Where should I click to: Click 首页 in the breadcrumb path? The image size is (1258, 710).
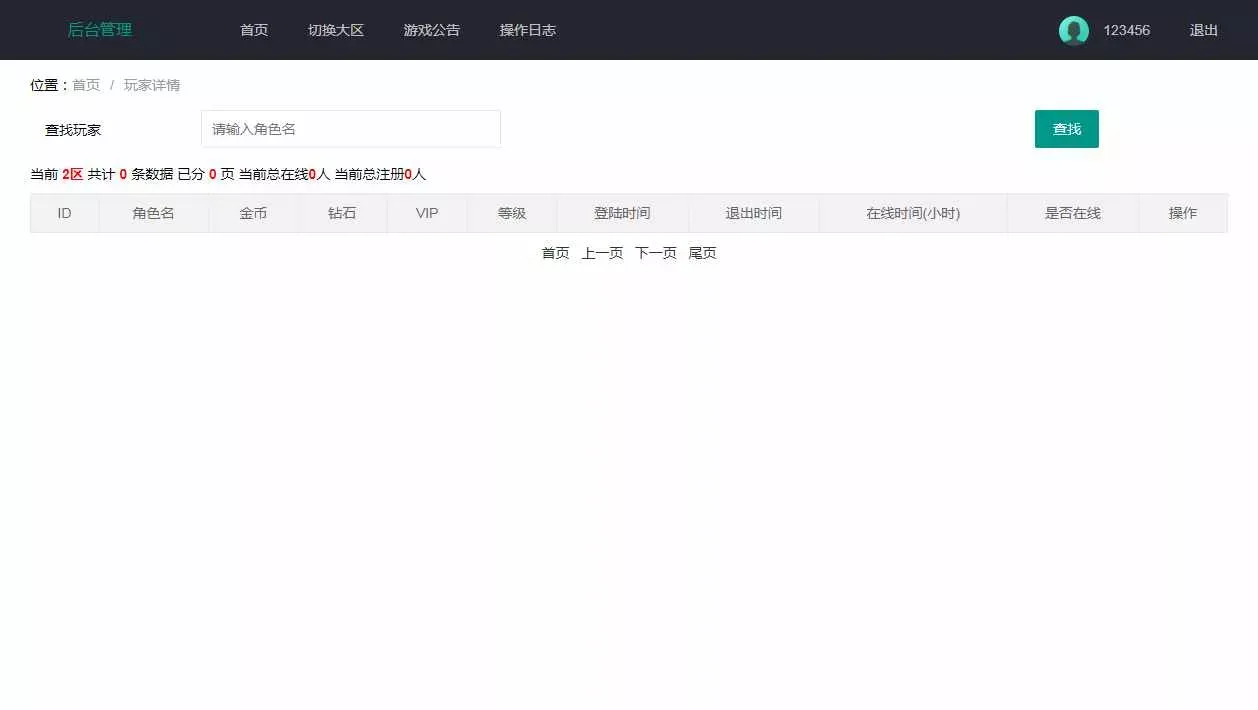[x=86, y=85]
